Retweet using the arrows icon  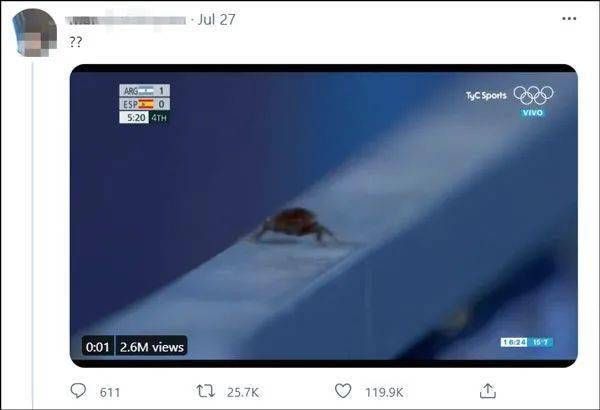coord(205,391)
